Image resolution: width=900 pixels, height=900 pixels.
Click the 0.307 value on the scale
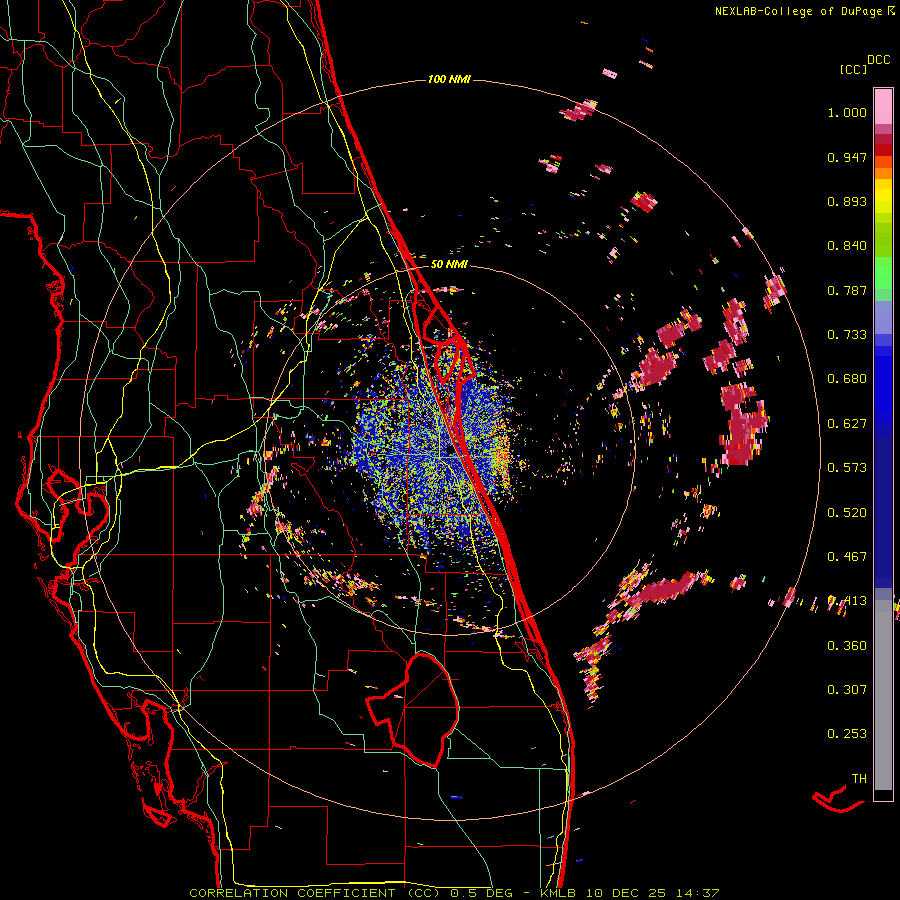pos(847,690)
